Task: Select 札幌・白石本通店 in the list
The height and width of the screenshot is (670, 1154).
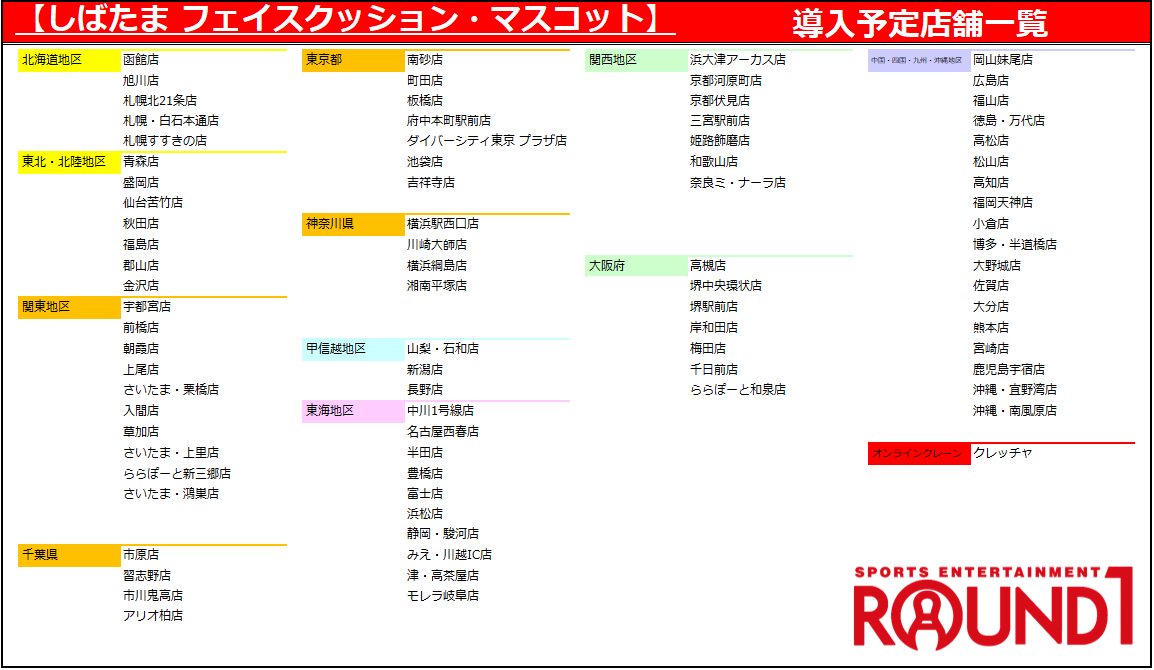Action: 171,121
